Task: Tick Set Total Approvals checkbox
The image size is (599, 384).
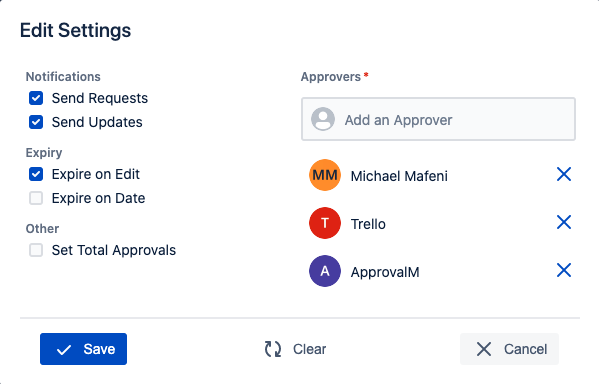Action: tap(36, 250)
